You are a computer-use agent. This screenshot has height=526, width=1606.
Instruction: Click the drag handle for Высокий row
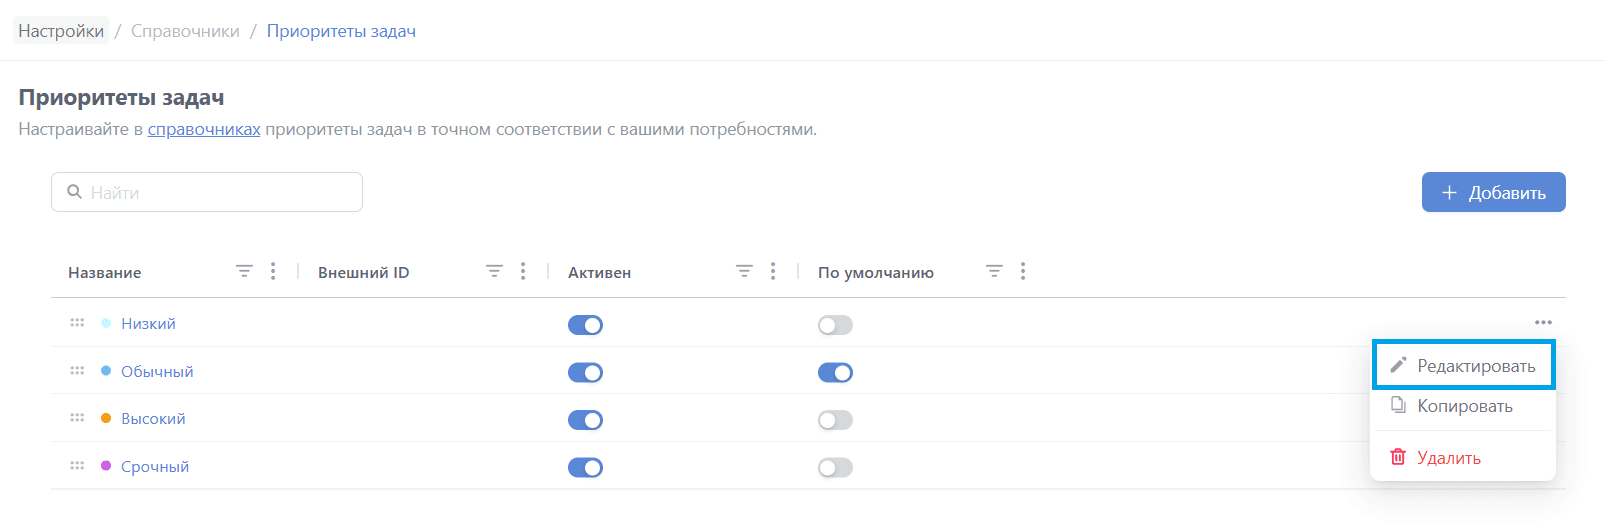[77, 418]
